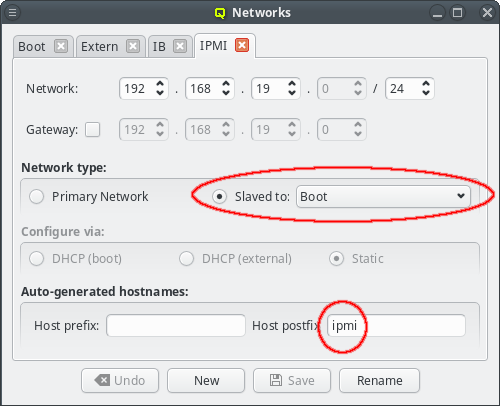
Task: Choose the DHCP (boot) radio option
Action: [x=36, y=258]
